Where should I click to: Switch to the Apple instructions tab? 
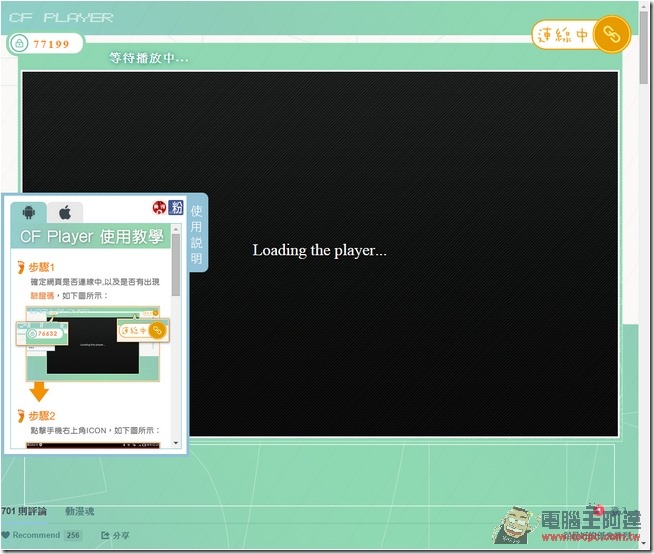[64, 212]
